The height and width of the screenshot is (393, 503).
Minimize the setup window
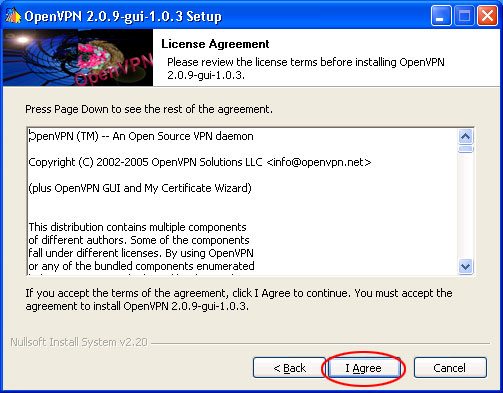point(441,16)
